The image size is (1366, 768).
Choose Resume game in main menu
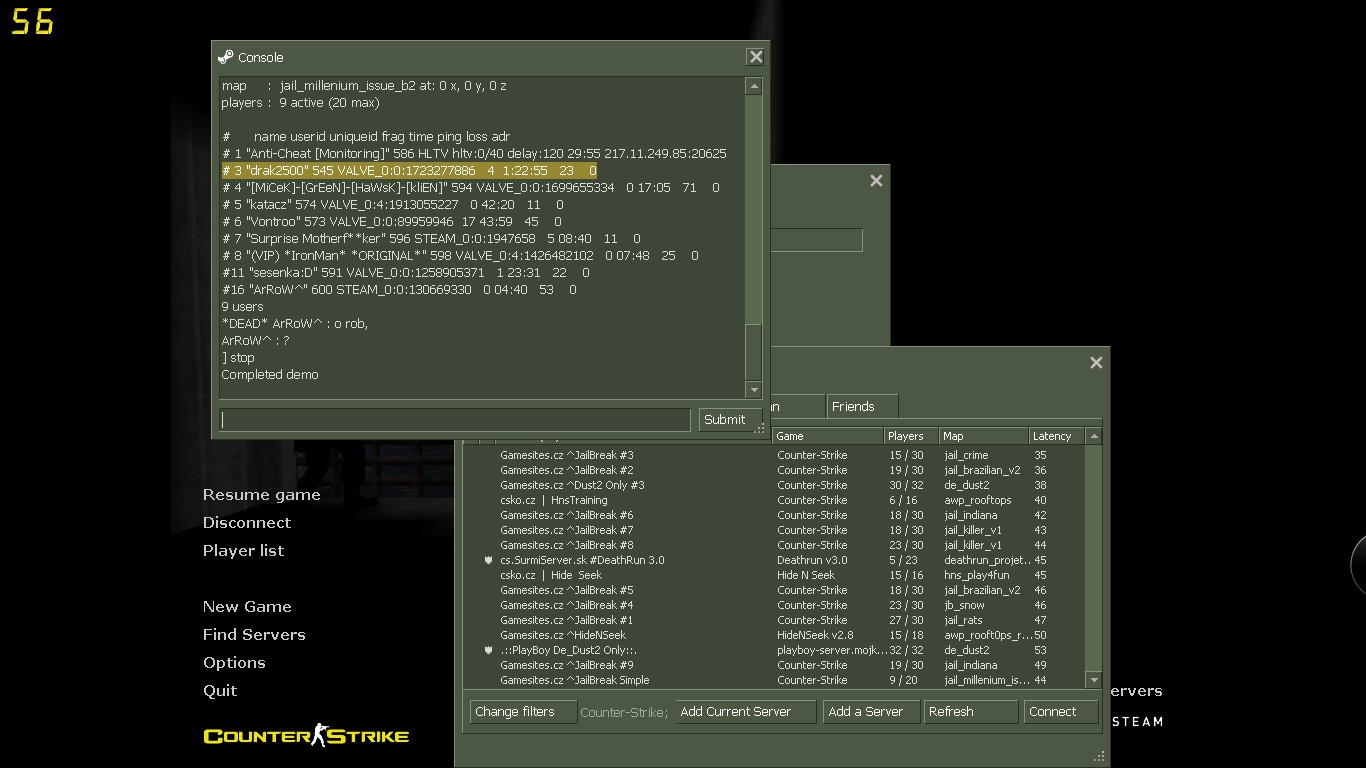coord(262,495)
